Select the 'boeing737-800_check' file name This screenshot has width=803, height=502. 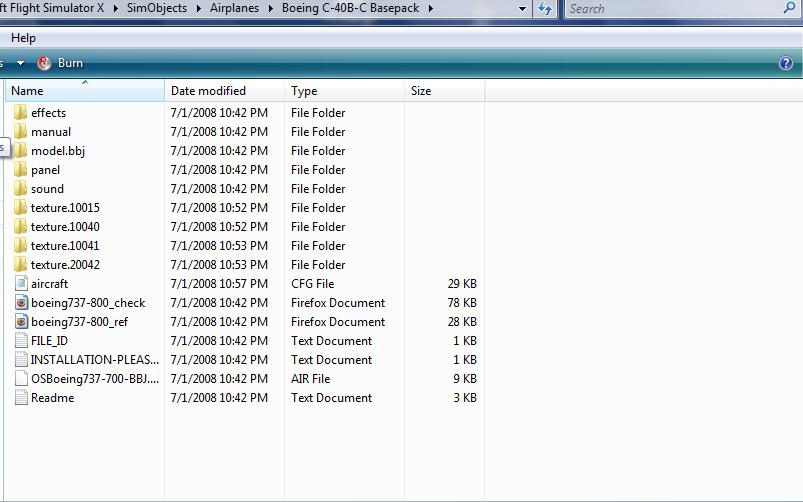88,303
